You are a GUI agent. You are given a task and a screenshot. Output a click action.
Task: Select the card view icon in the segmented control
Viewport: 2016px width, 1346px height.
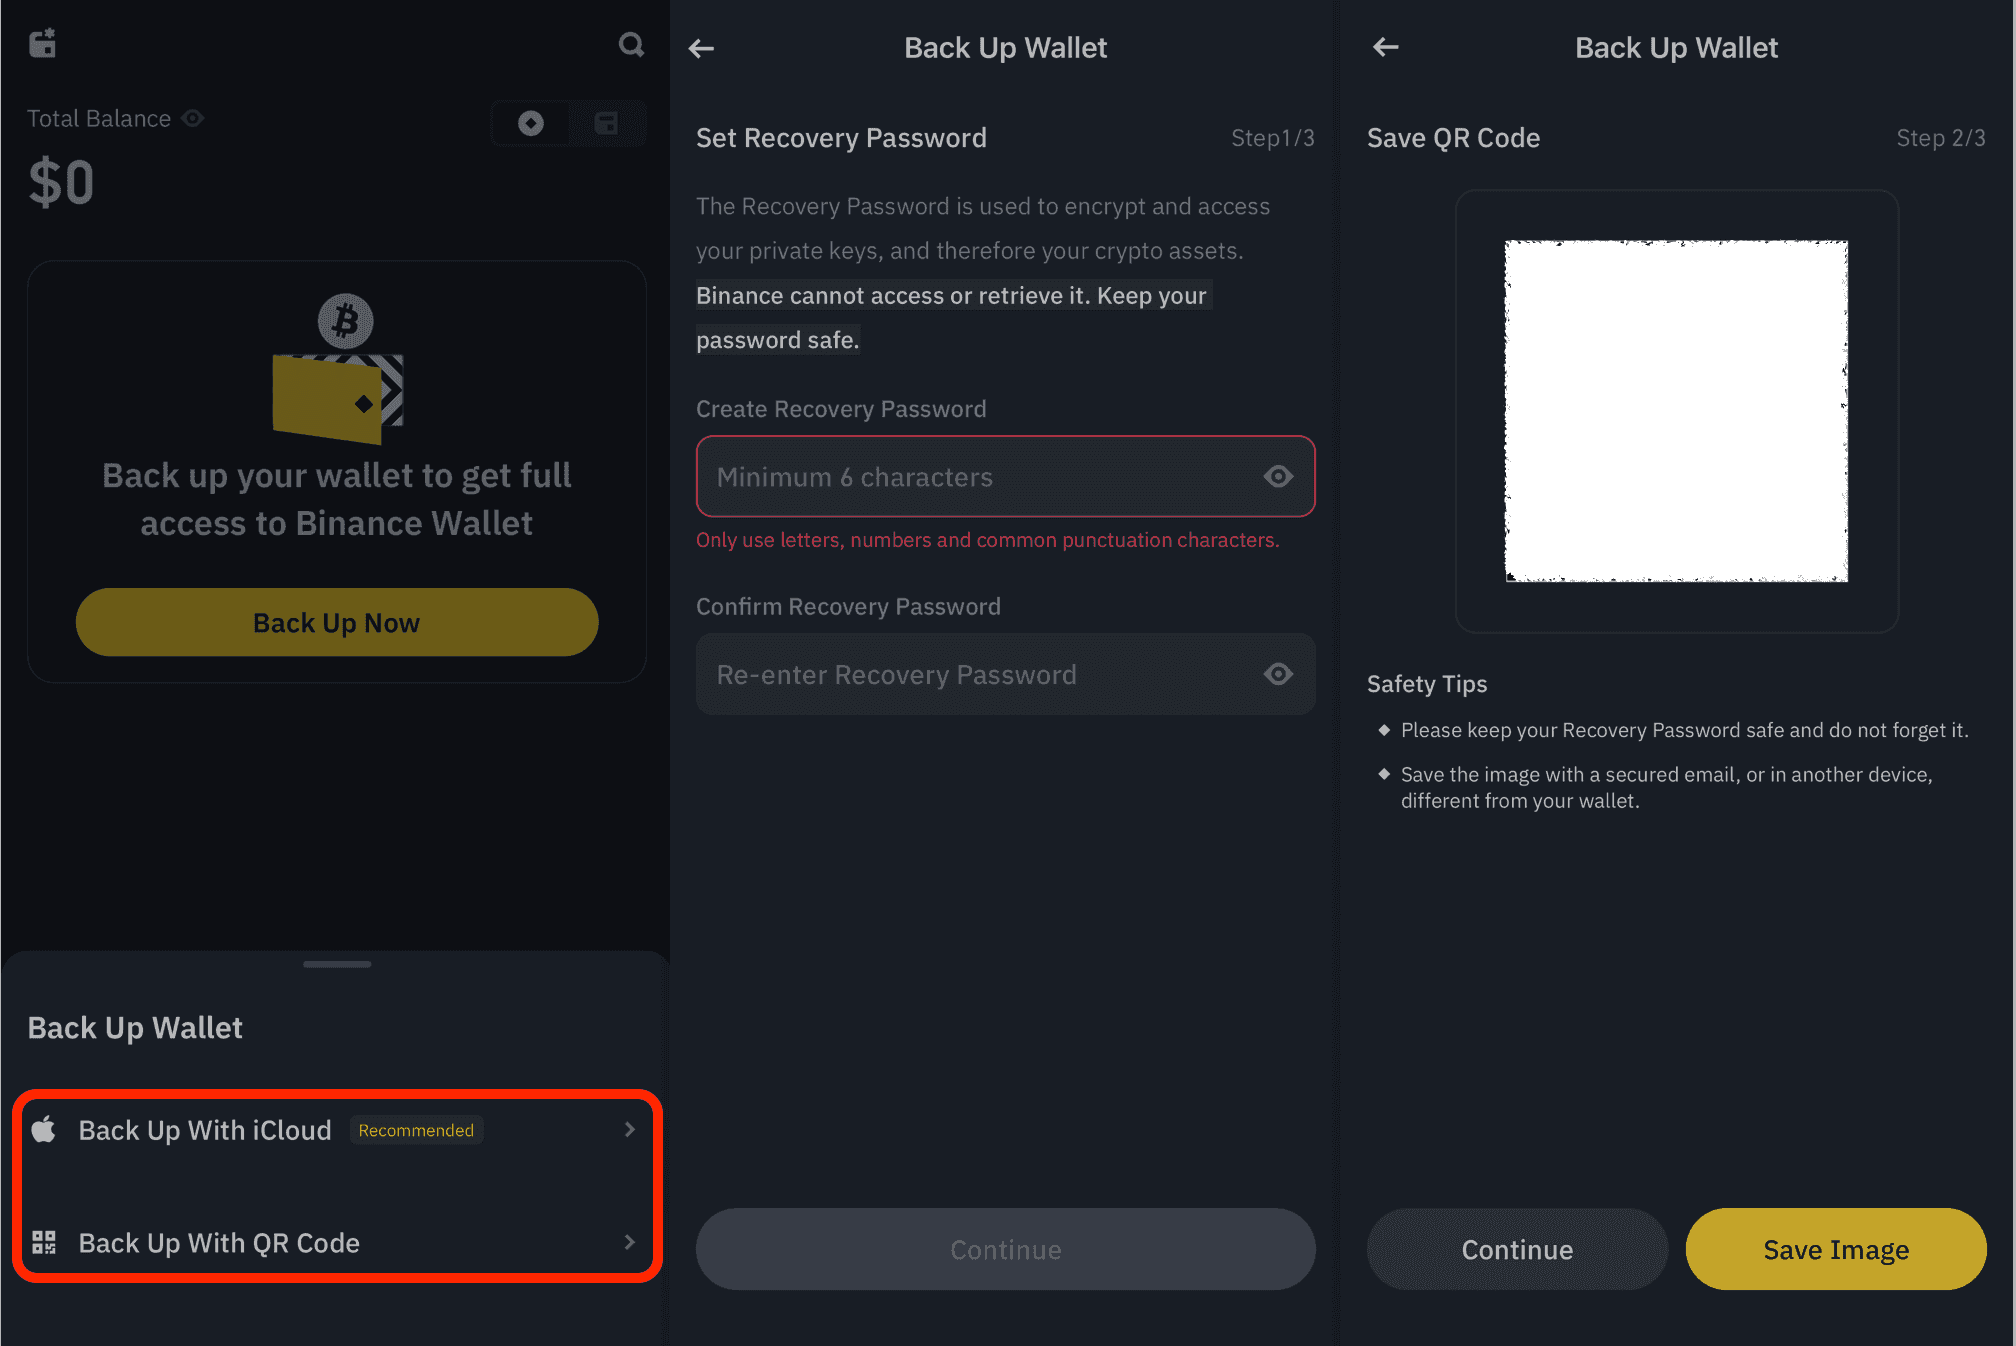click(x=607, y=122)
